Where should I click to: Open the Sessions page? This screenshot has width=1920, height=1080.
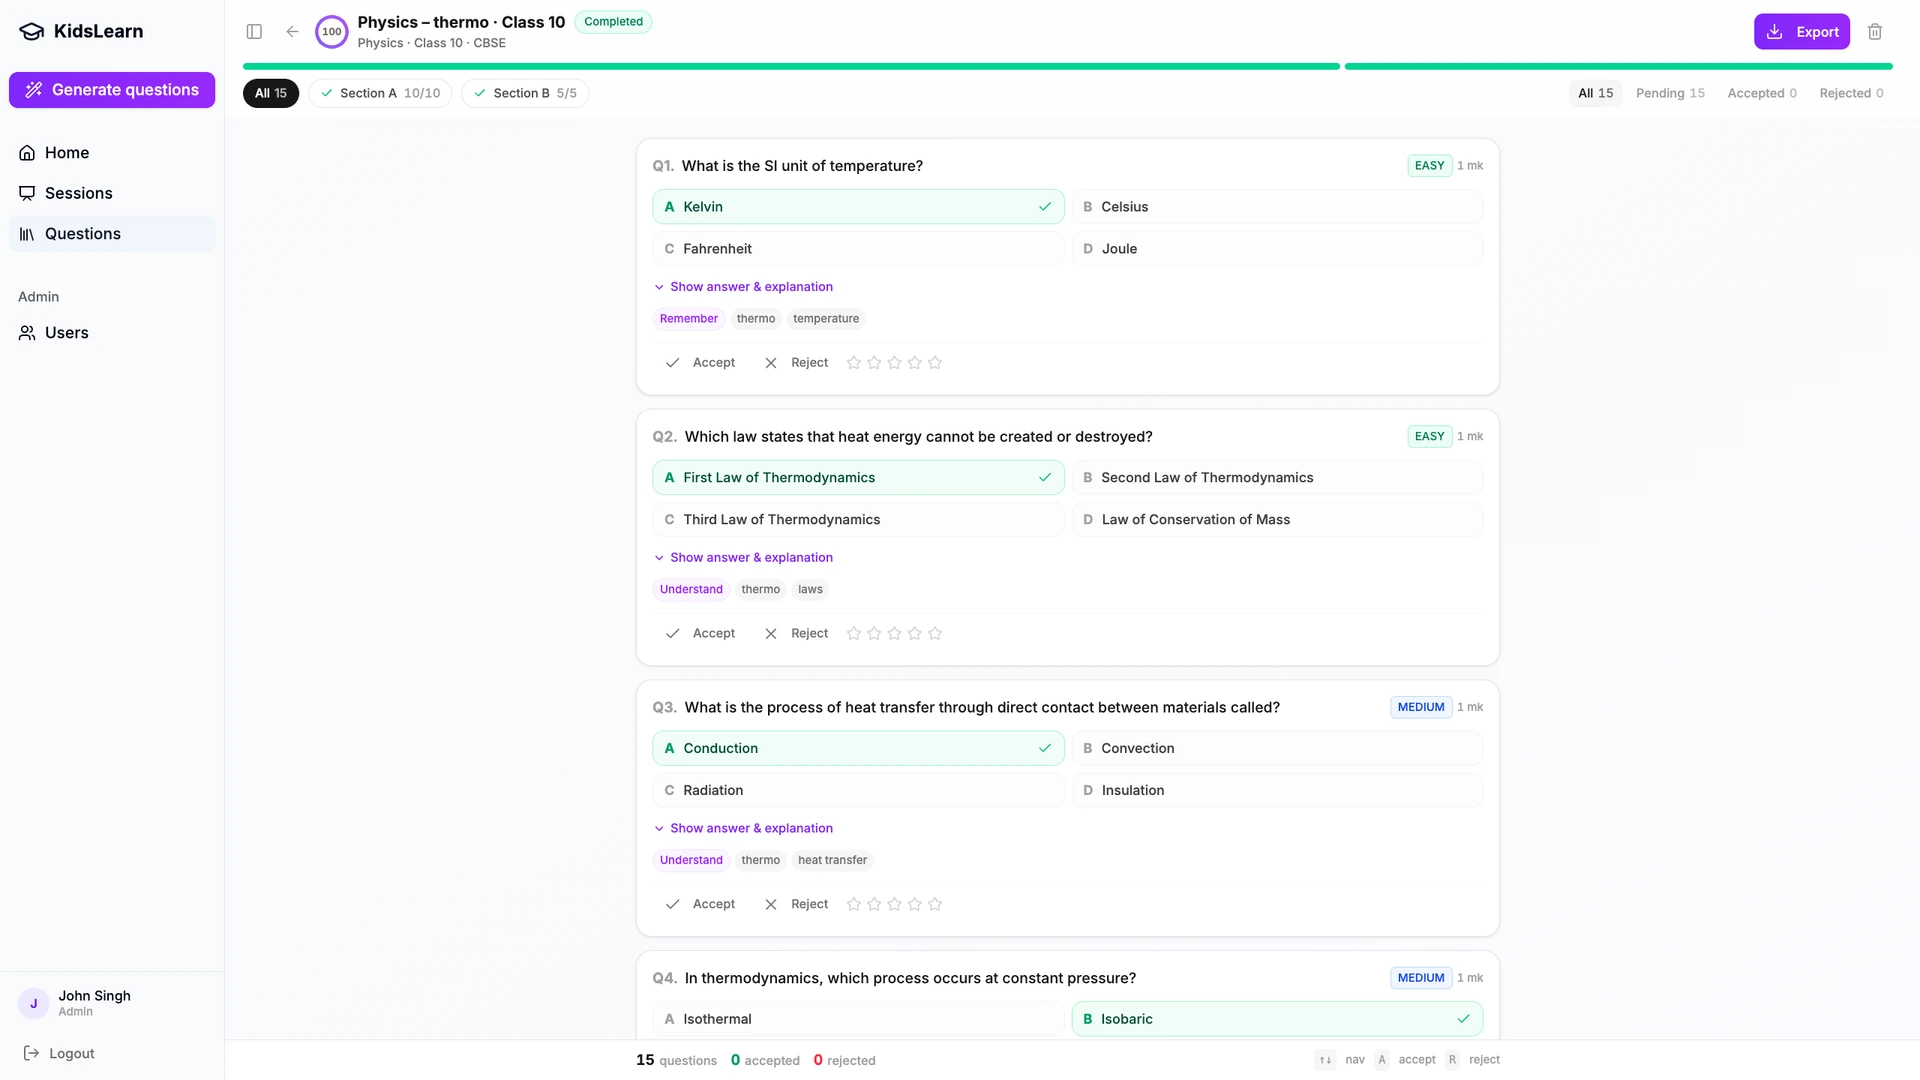[x=112, y=193]
